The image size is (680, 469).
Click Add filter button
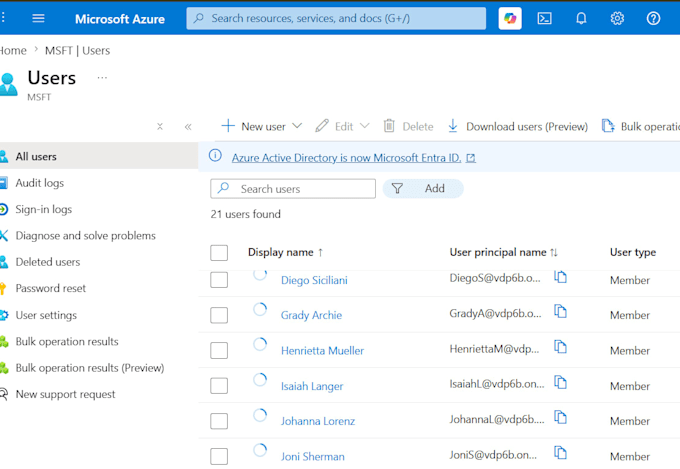(423, 188)
